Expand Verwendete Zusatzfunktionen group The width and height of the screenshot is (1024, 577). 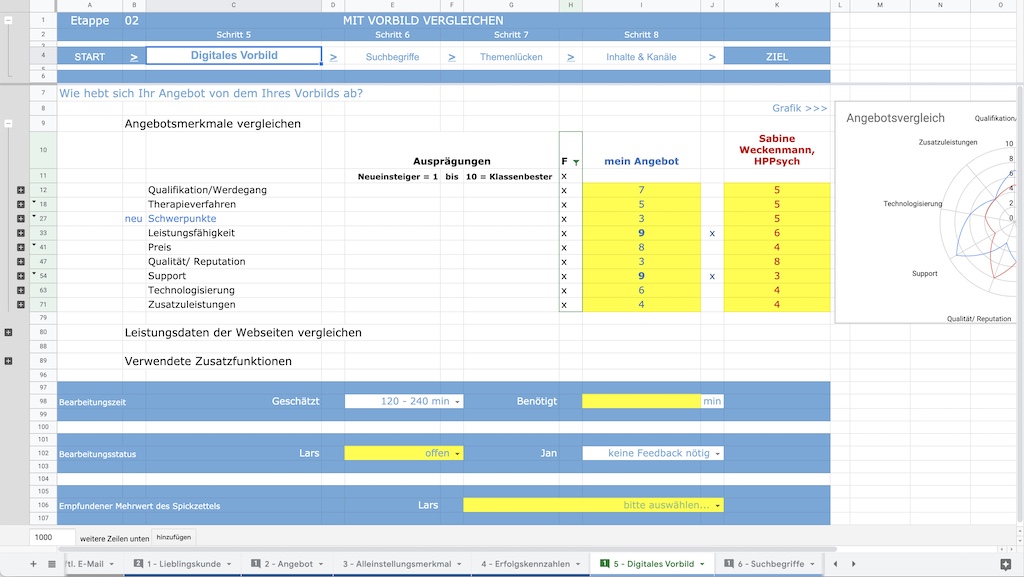coord(8,361)
